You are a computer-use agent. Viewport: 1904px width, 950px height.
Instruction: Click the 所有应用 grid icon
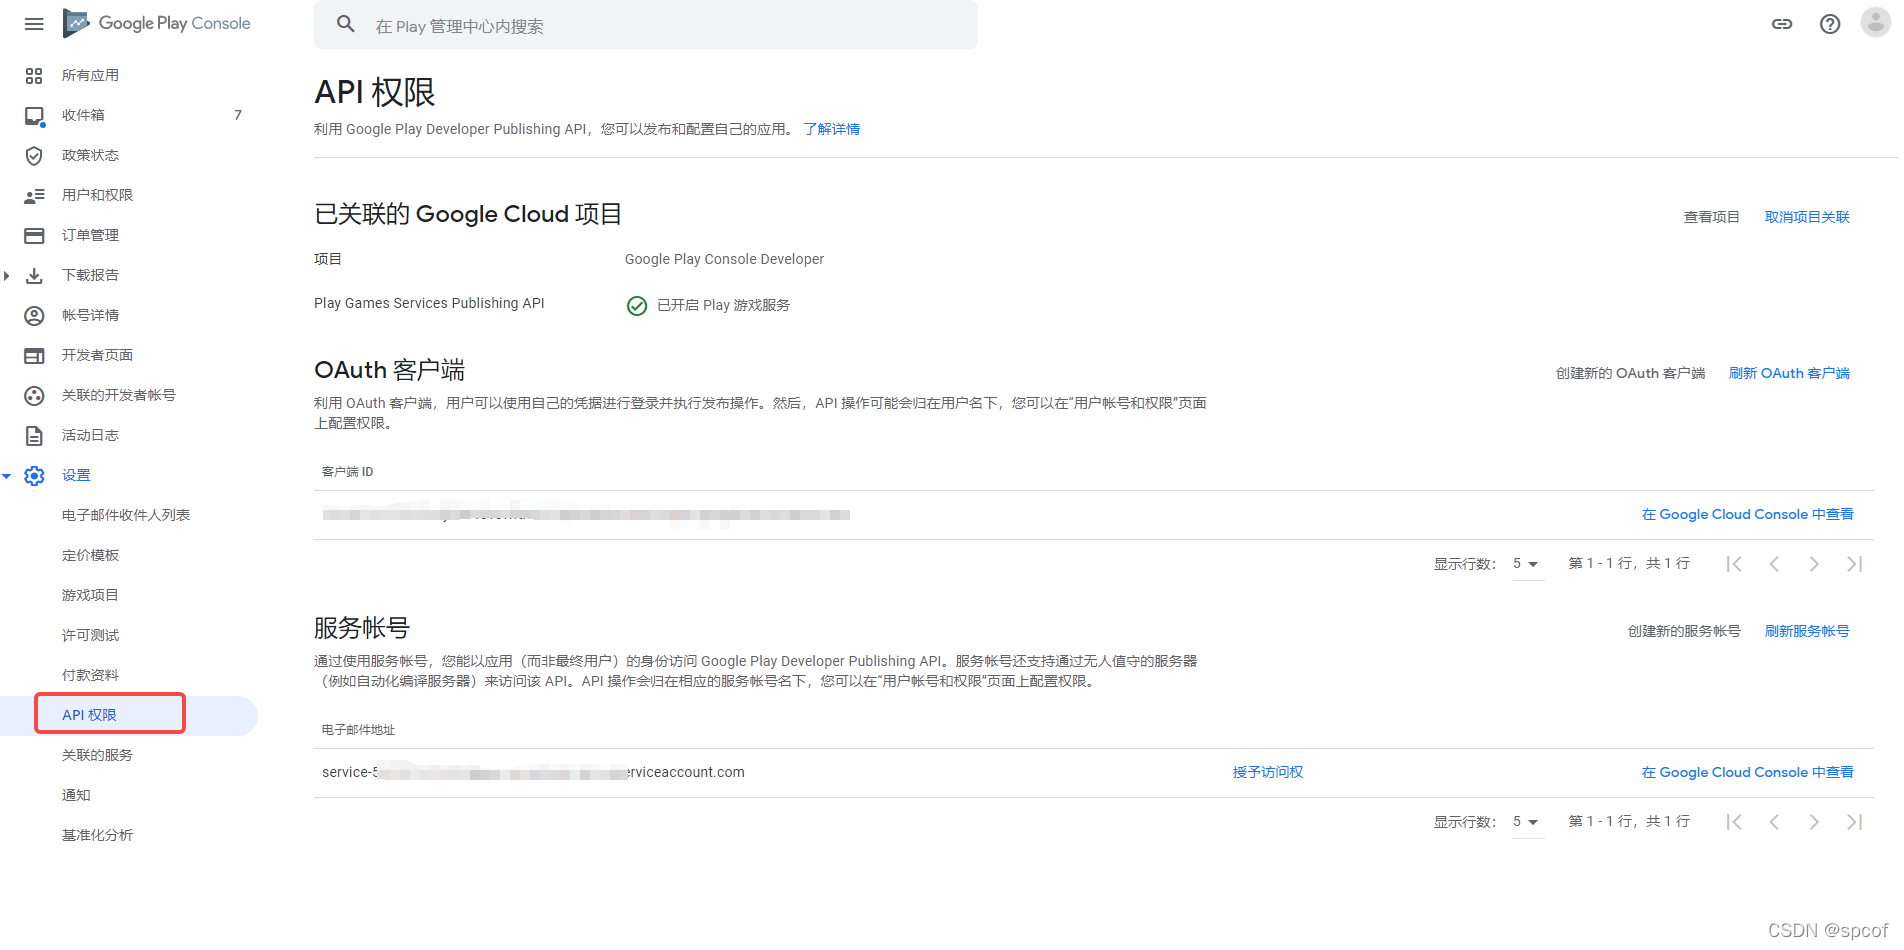click(x=34, y=75)
